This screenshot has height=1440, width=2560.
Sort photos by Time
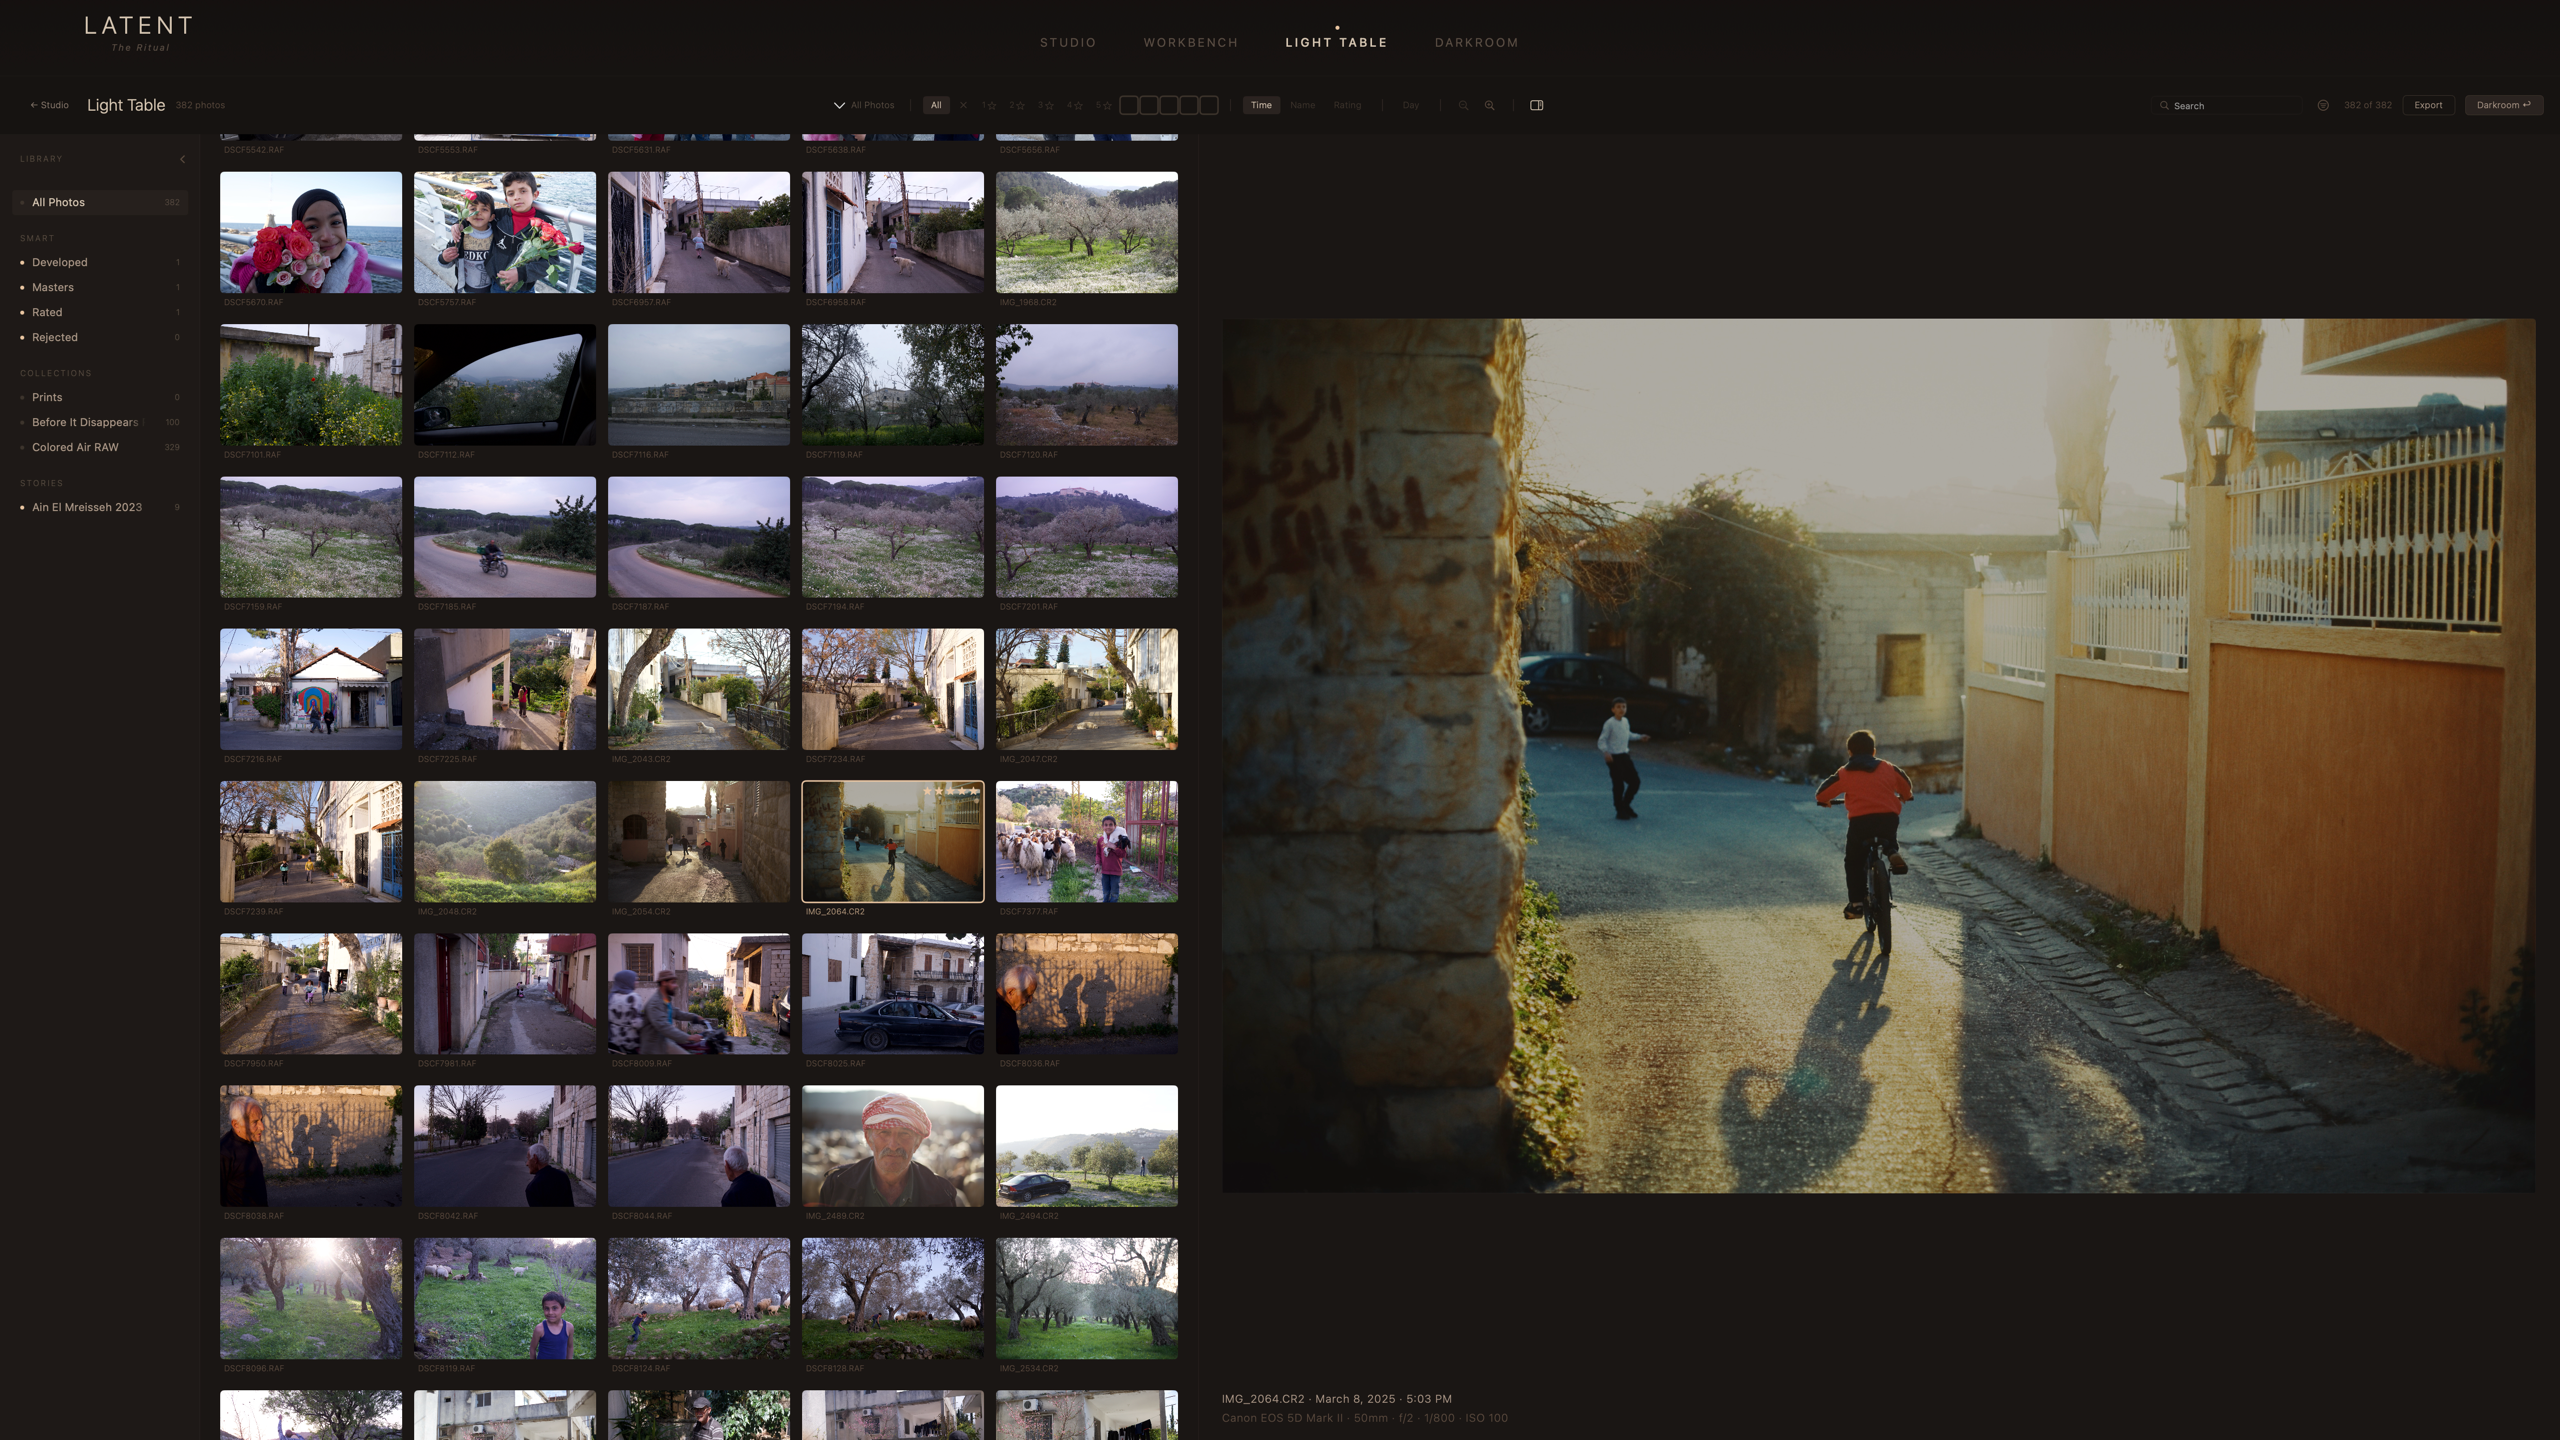[1261, 105]
